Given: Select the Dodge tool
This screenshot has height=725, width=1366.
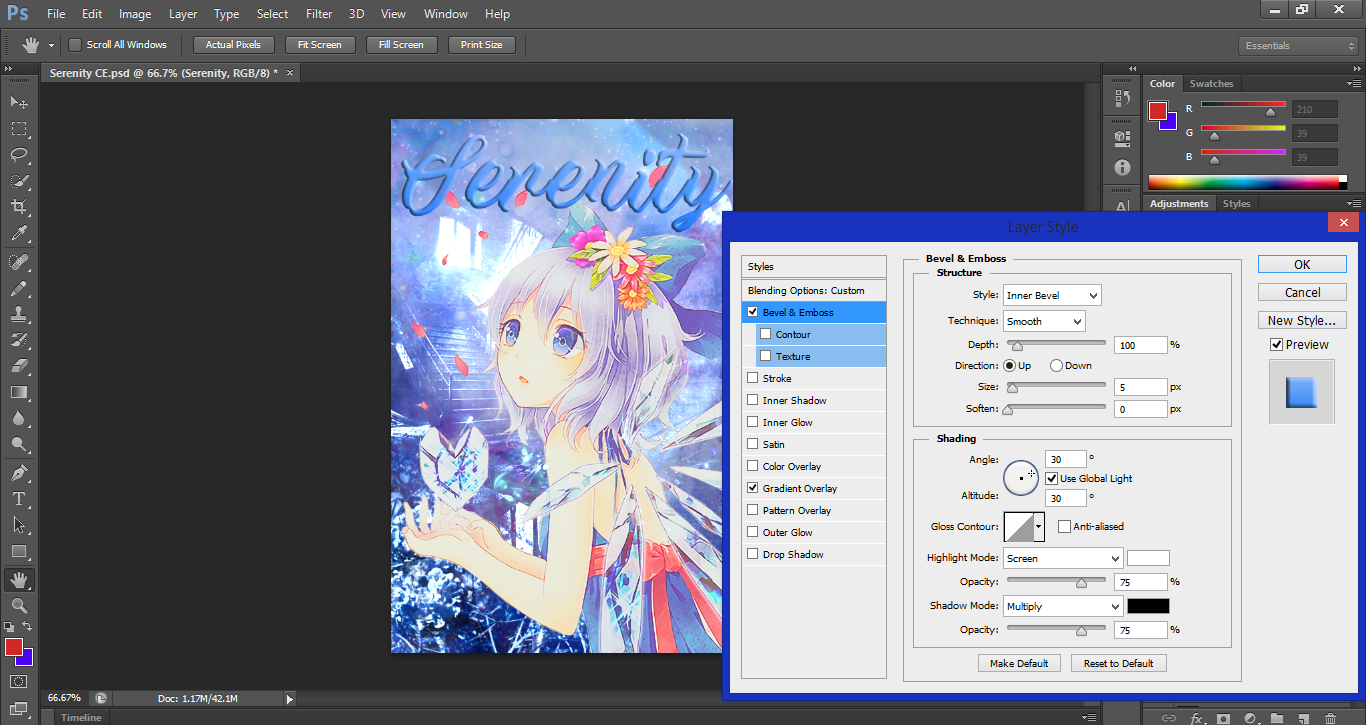Looking at the screenshot, I should [x=19, y=444].
